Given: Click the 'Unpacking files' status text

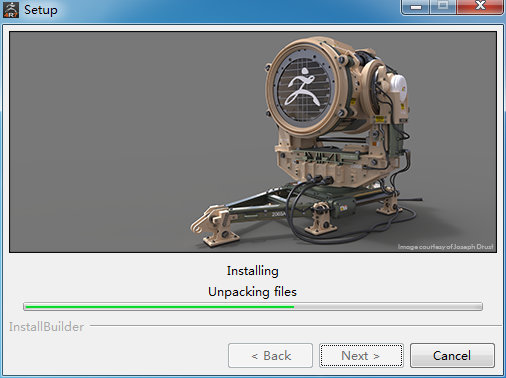Looking at the screenshot, I should [x=252, y=292].
